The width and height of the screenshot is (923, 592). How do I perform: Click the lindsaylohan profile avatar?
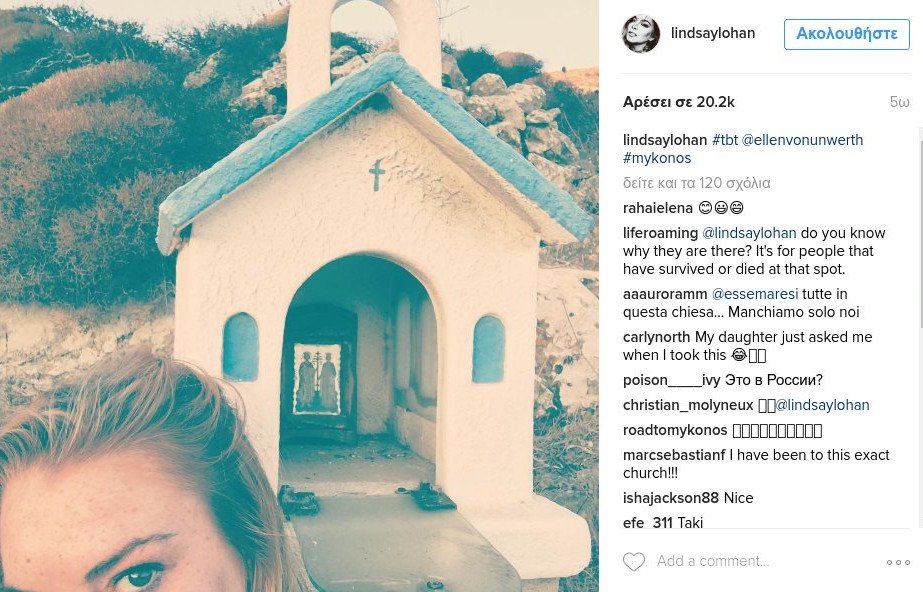tap(641, 34)
